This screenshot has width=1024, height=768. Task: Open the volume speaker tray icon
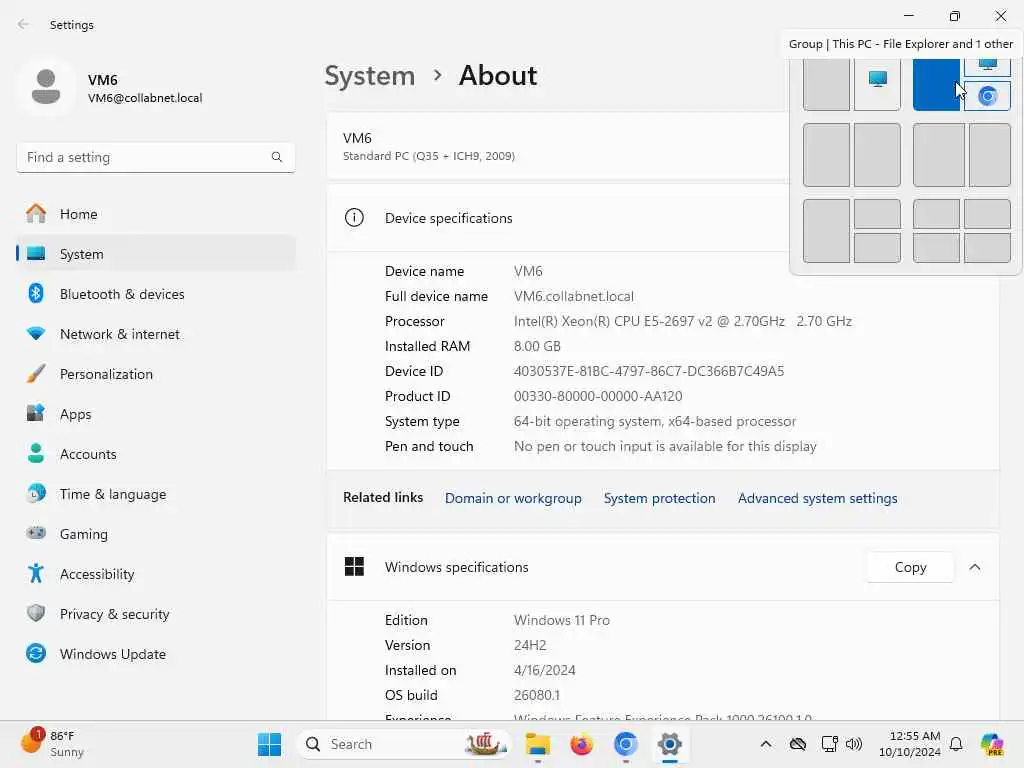coord(854,744)
